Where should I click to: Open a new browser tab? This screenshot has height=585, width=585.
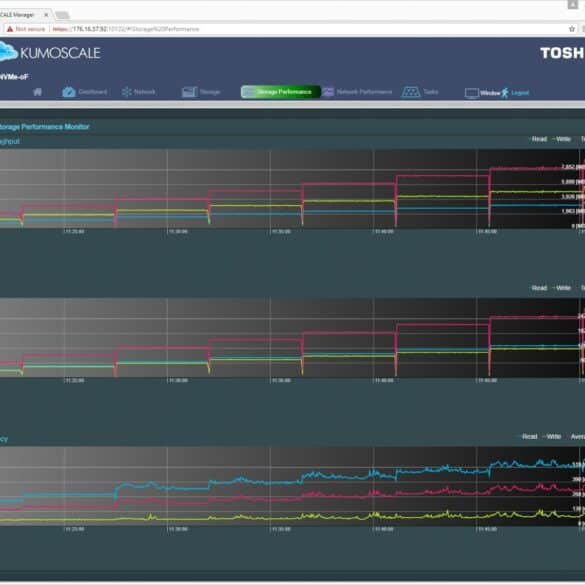pos(62,15)
